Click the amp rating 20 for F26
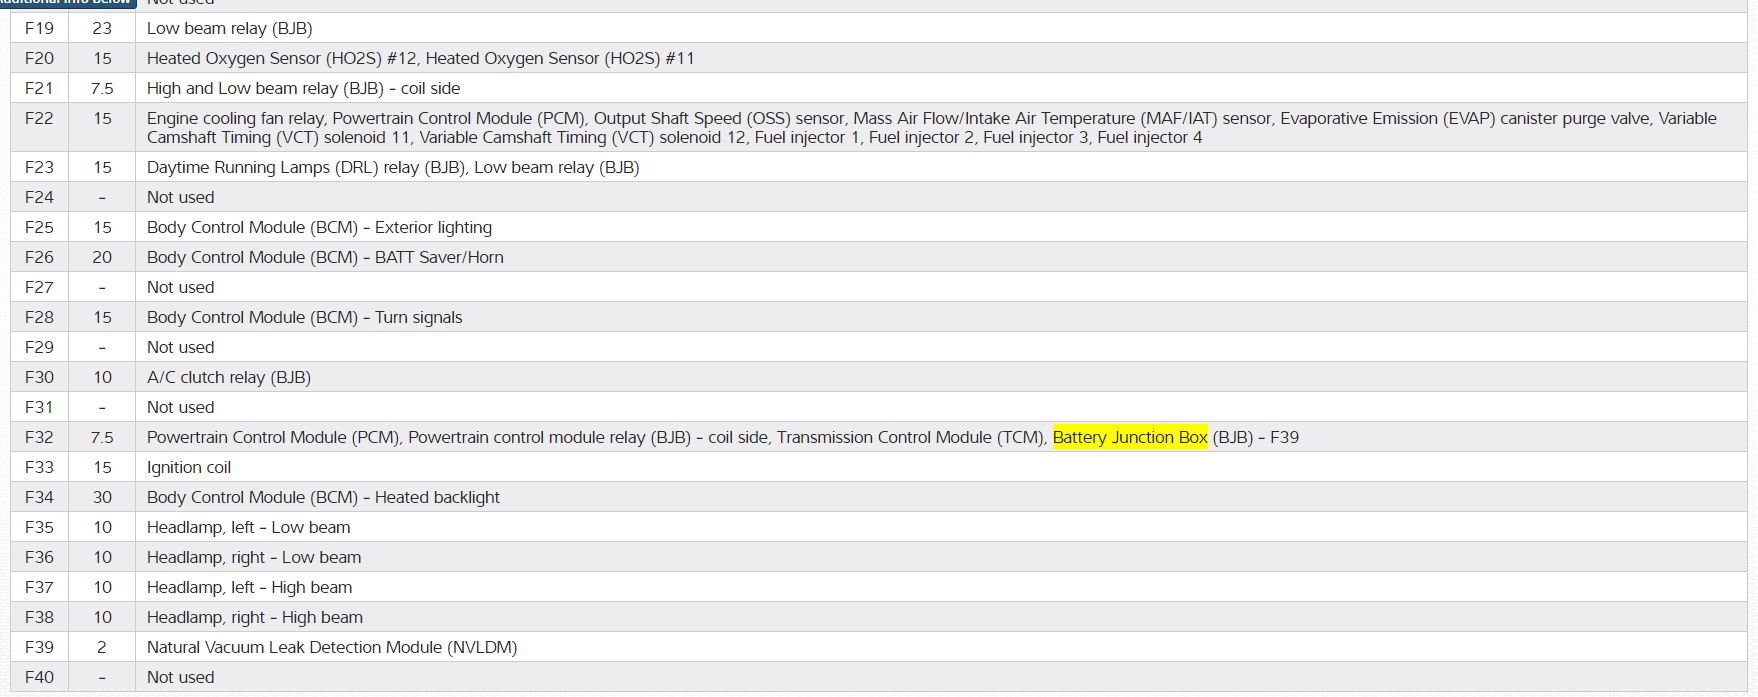This screenshot has width=1758, height=697. coord(102,257)
